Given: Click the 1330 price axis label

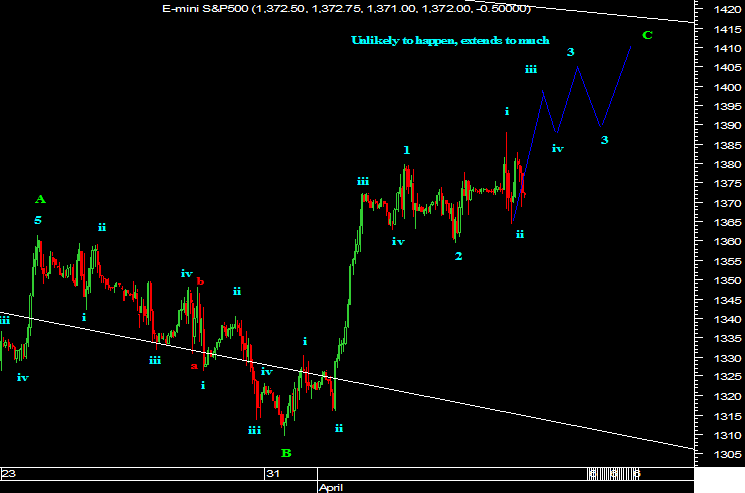Looking at the screenshot, I should tap(727, 358).
